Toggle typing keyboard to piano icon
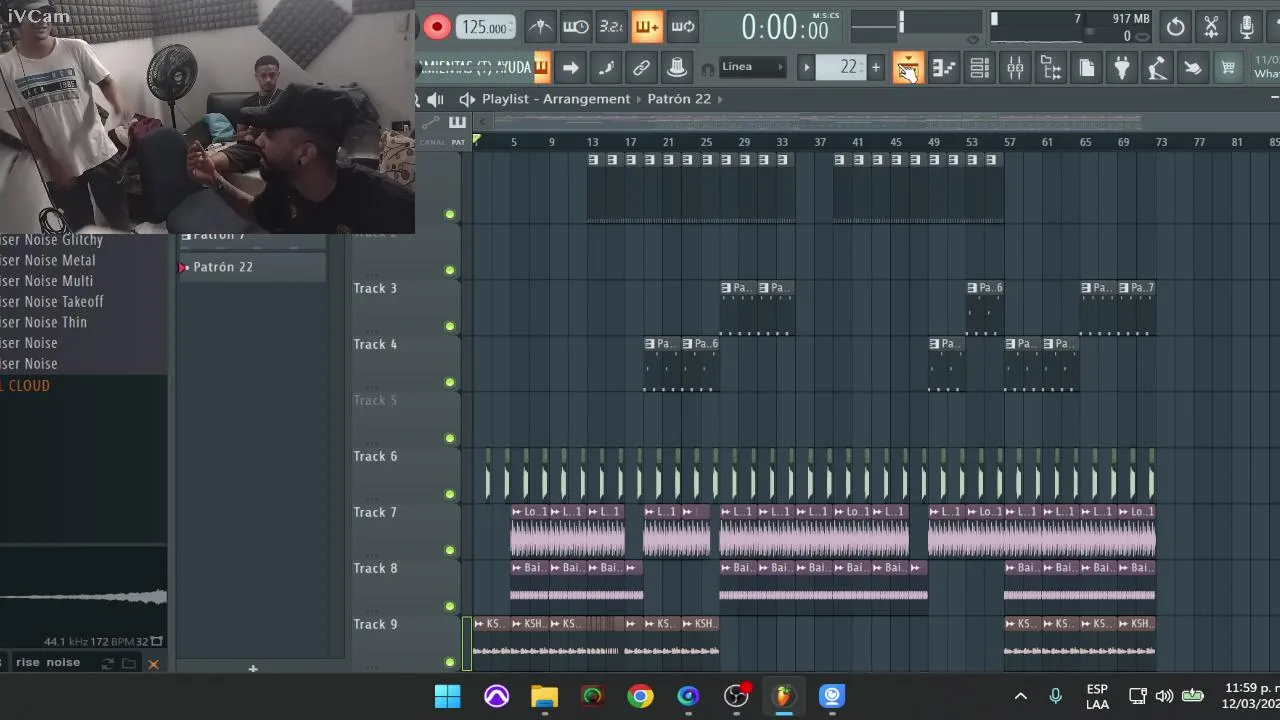 point(541,67)
